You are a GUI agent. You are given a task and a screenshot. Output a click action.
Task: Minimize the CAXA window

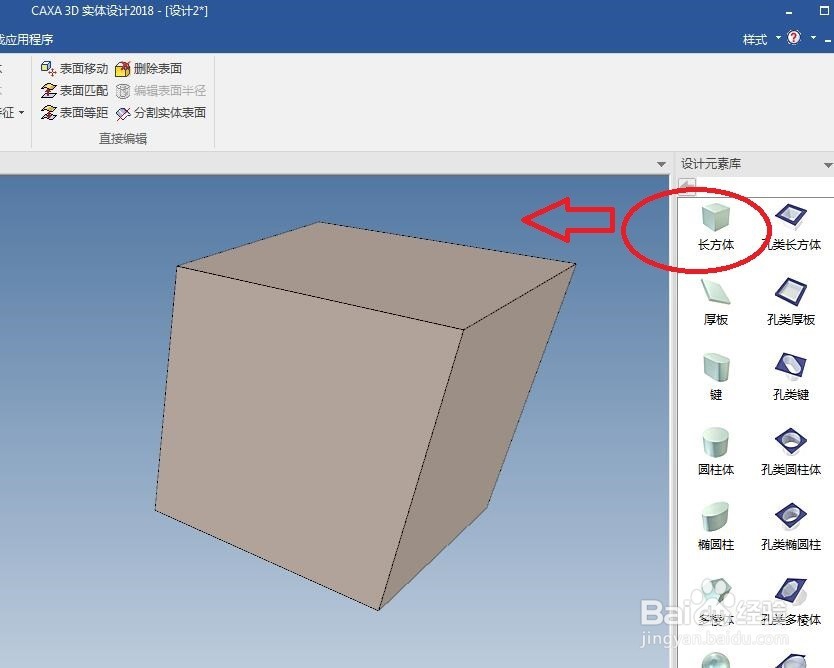tap(789, 12)
